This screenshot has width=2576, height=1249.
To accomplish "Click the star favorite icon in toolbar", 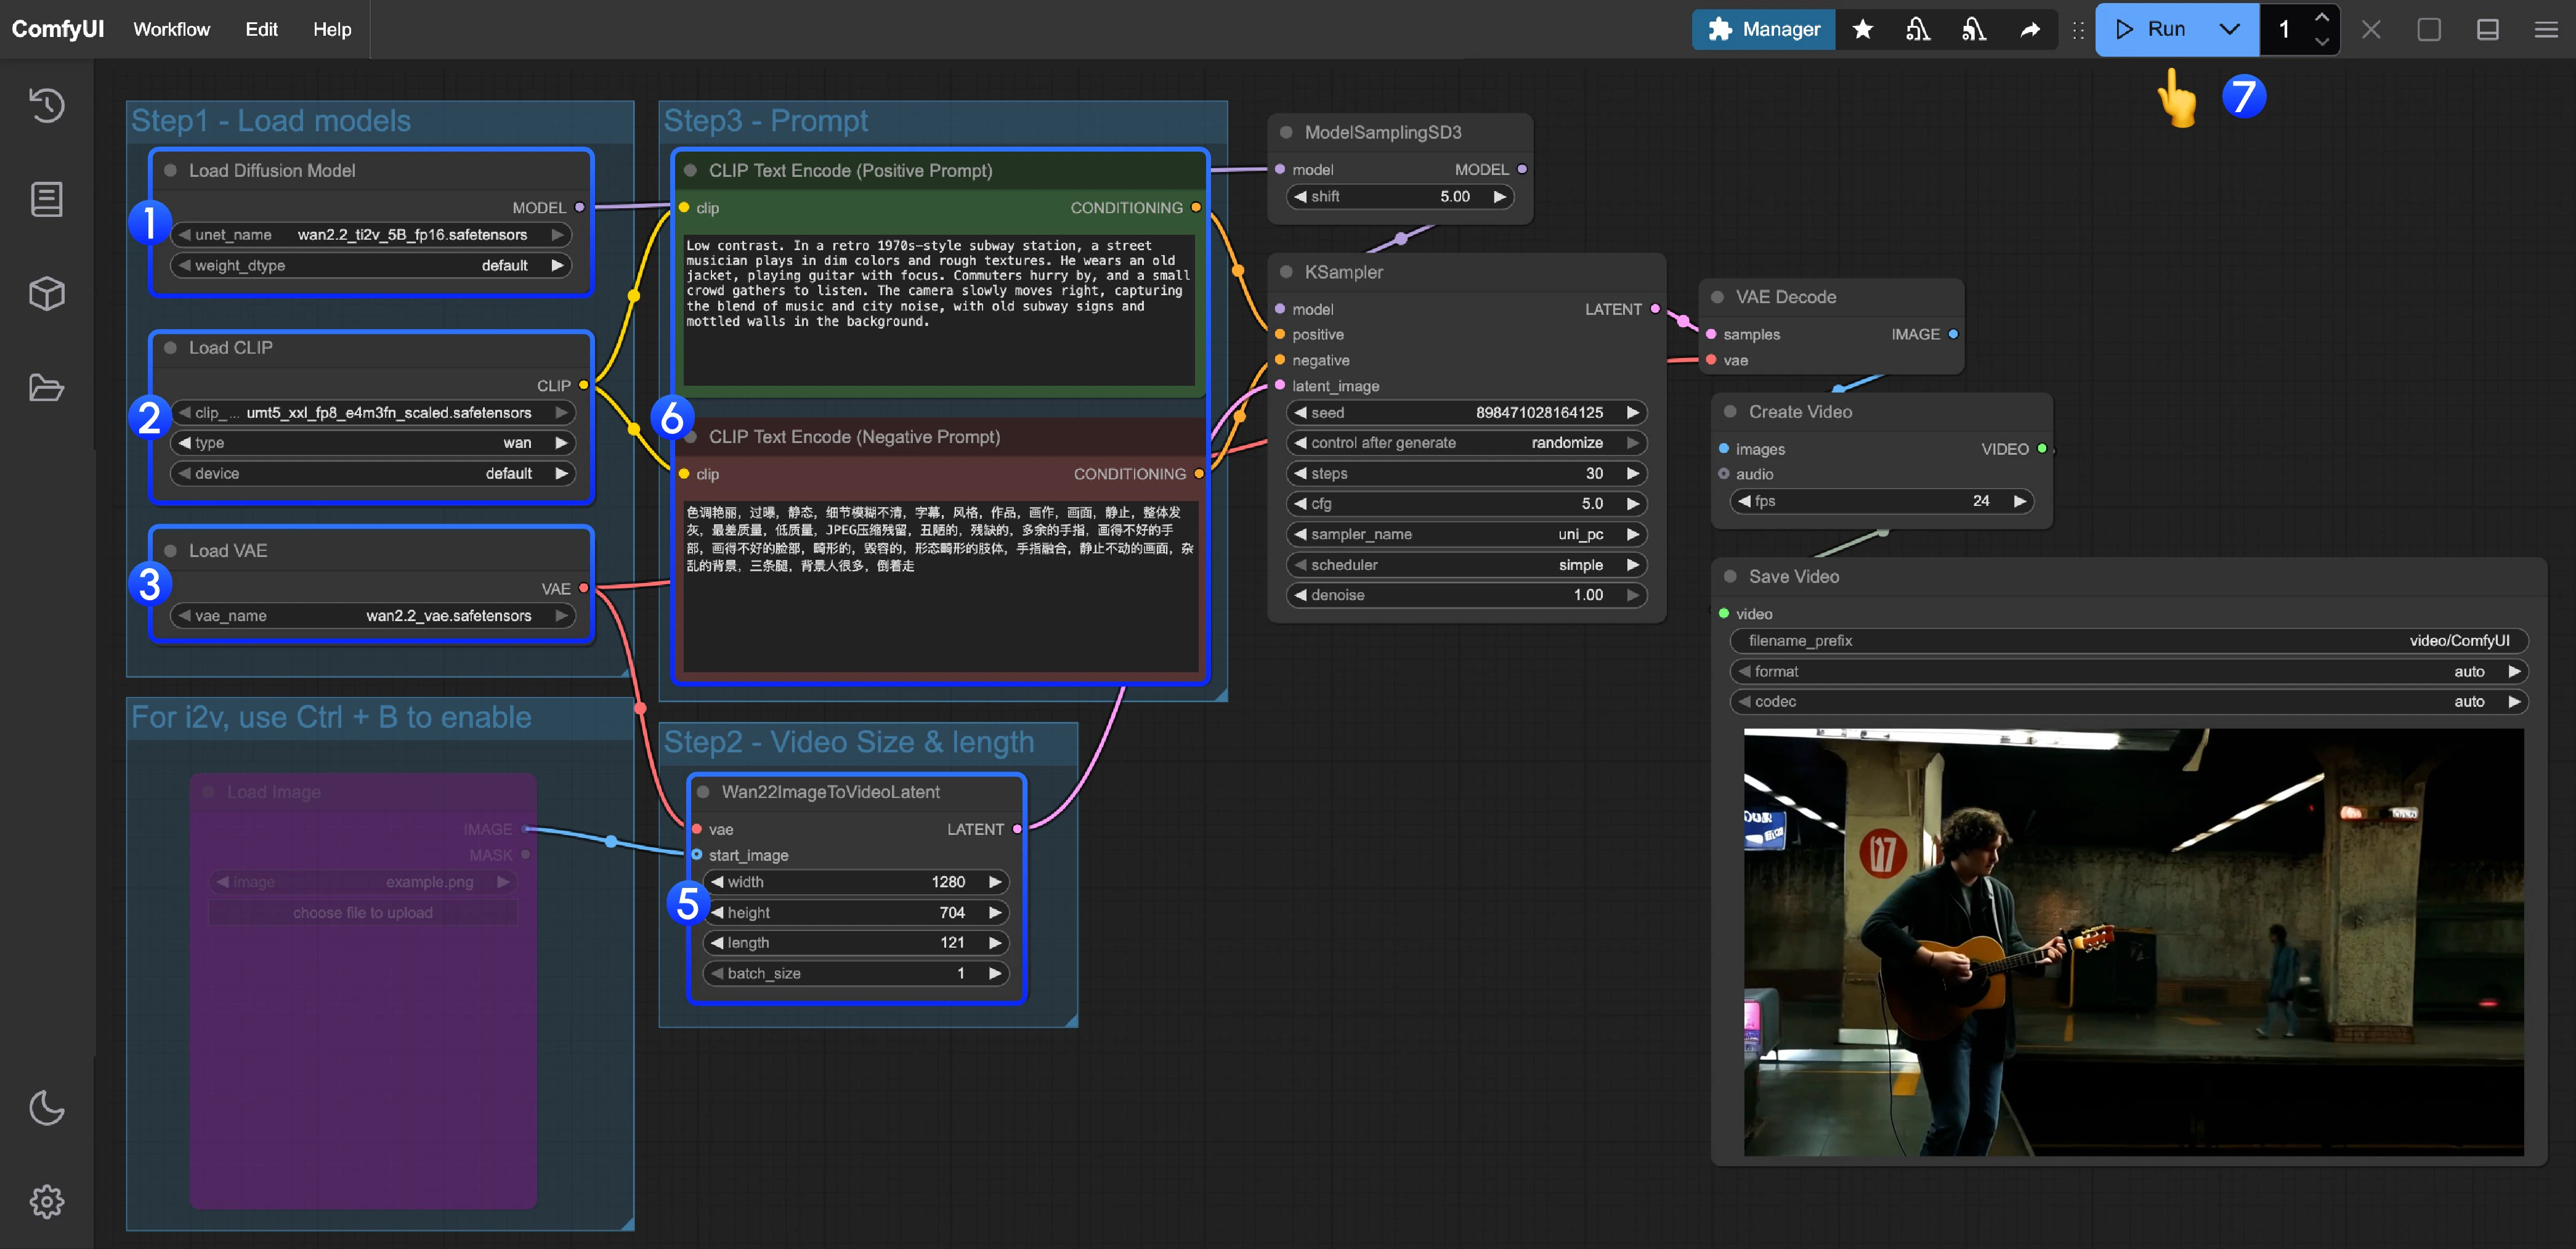I will click(1862, 29).
